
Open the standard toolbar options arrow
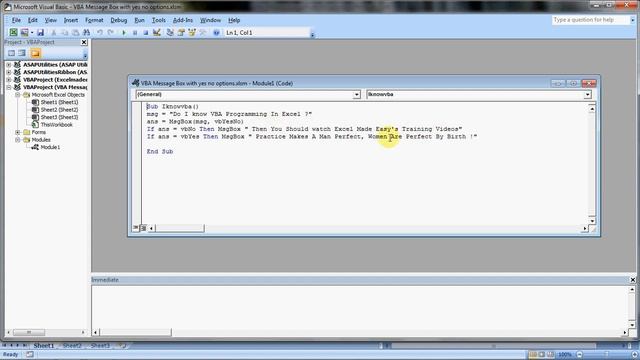click(x=312, y=35)
